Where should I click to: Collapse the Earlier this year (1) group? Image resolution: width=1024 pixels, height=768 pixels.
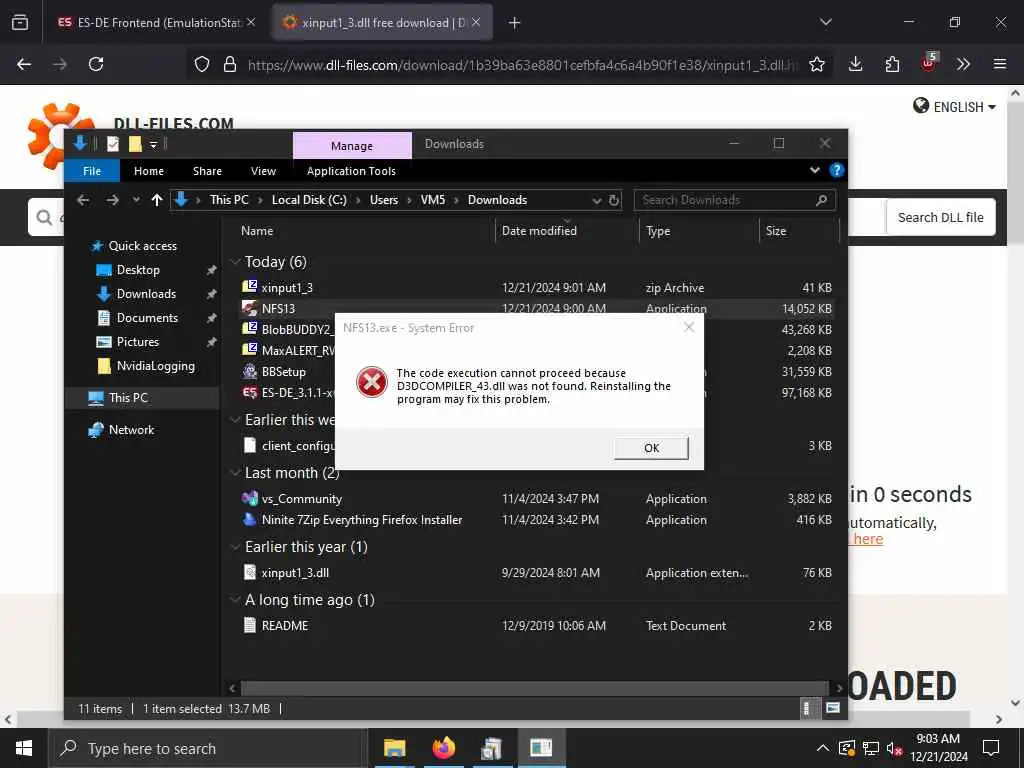pyautogui.click(x=235, y=547)
